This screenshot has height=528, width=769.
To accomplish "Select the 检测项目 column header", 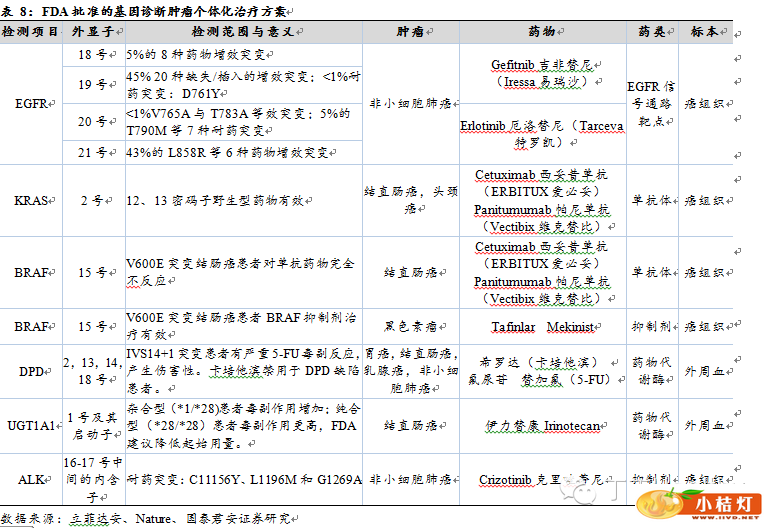I will click(29, 32).
